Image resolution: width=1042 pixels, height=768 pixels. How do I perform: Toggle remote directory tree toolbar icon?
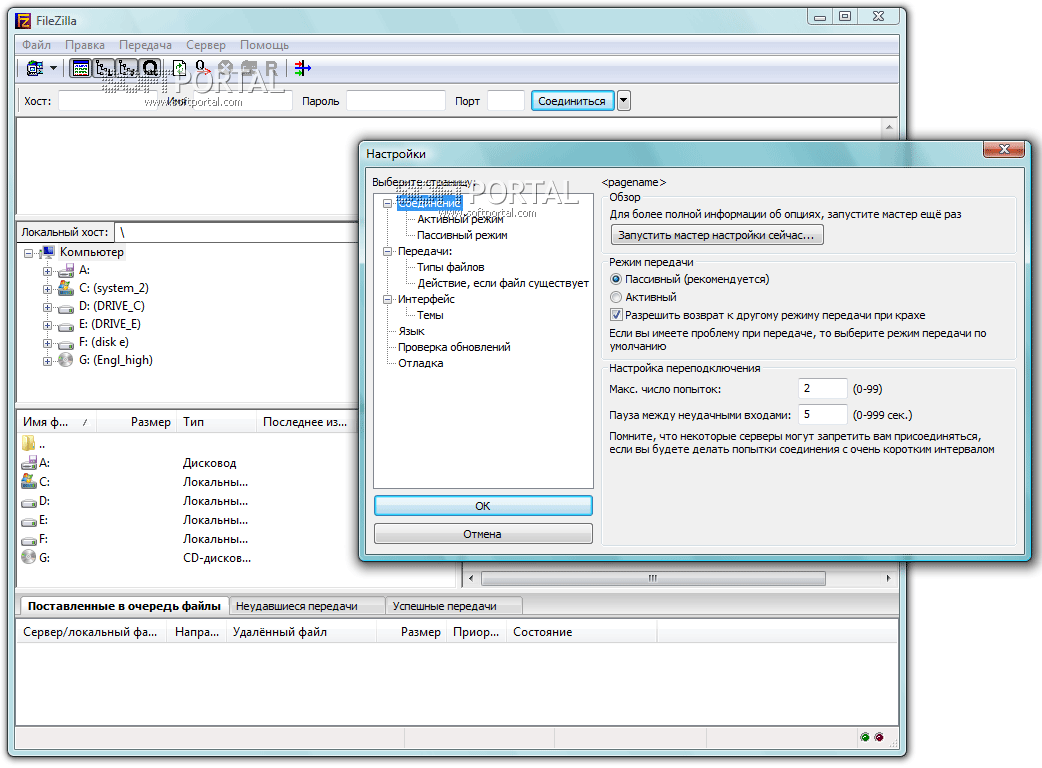pyautogui.click(x=128, y=68)
